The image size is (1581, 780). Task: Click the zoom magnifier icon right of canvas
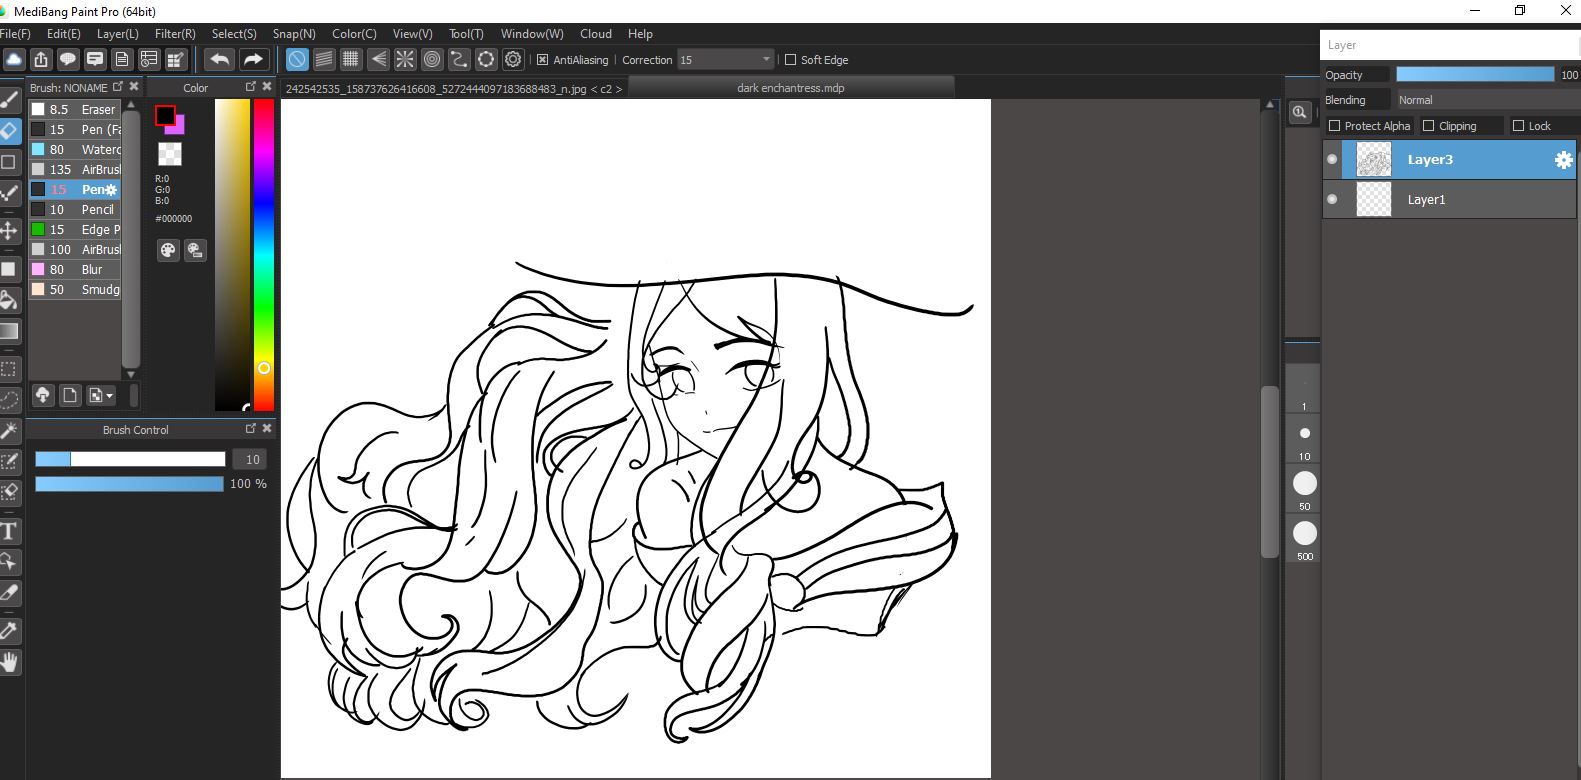click(1299, 112)
